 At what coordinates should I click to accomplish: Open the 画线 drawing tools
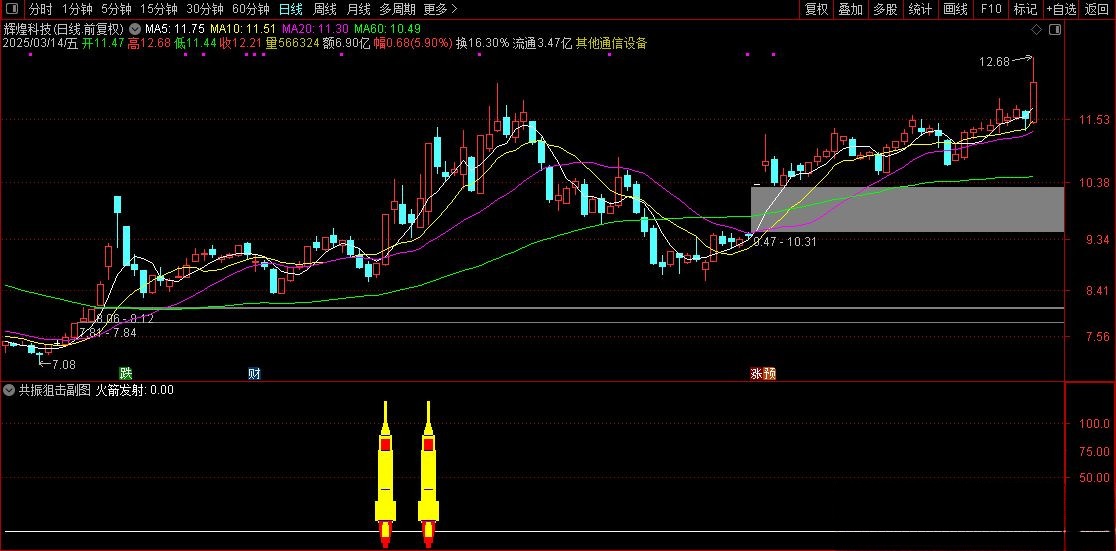(x=955, y=9)
